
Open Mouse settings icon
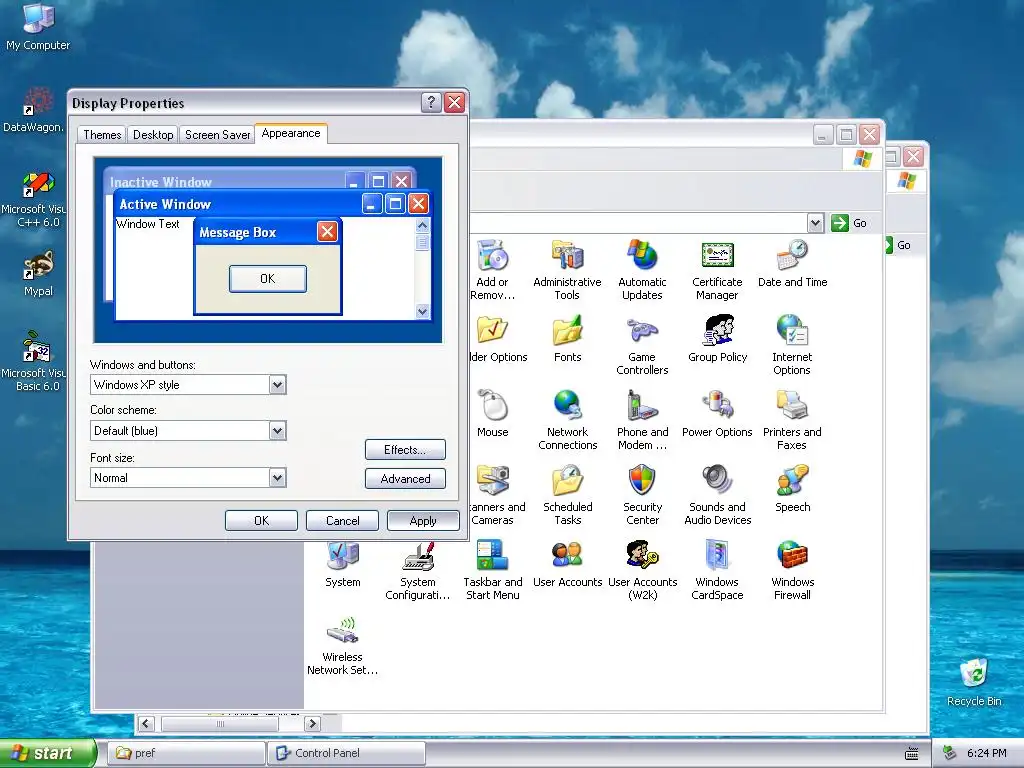(x=492, y=405)
